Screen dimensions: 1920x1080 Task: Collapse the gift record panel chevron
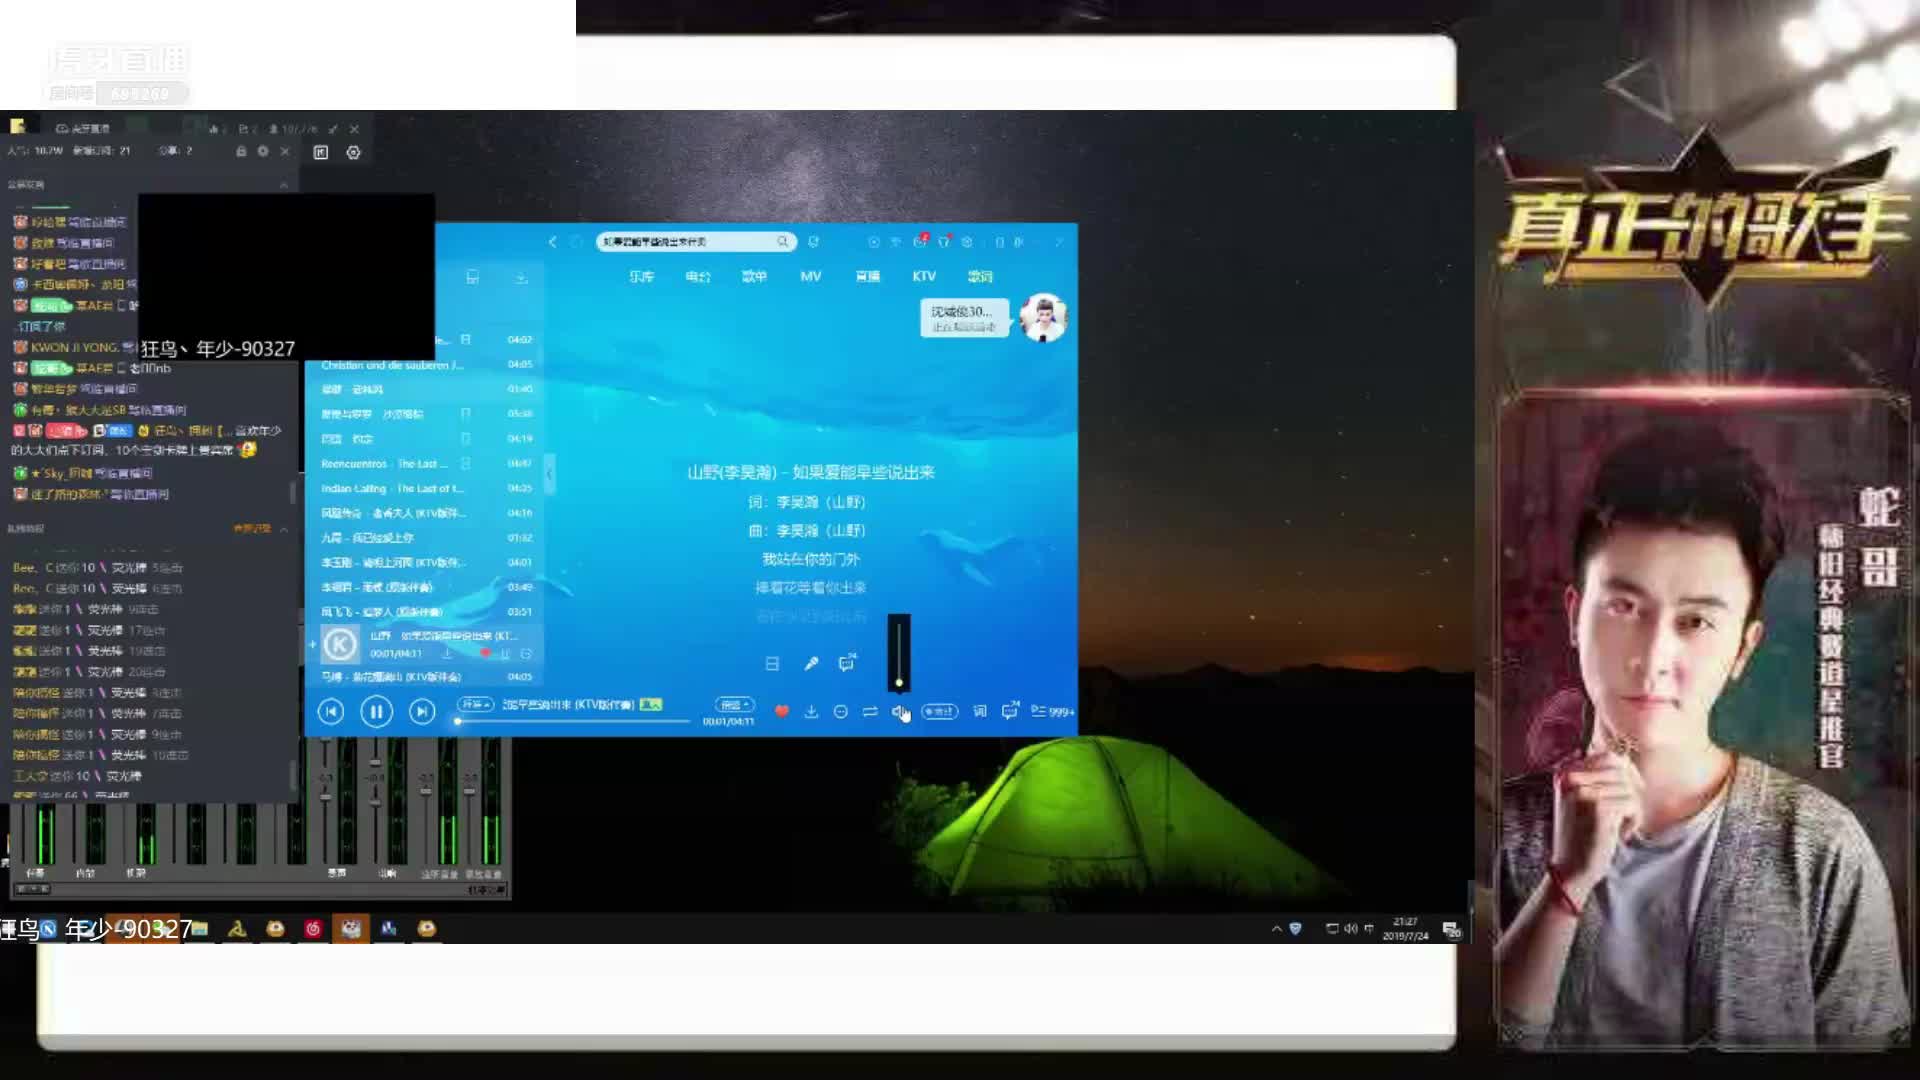pyautogui.click(x=284, y=529)
